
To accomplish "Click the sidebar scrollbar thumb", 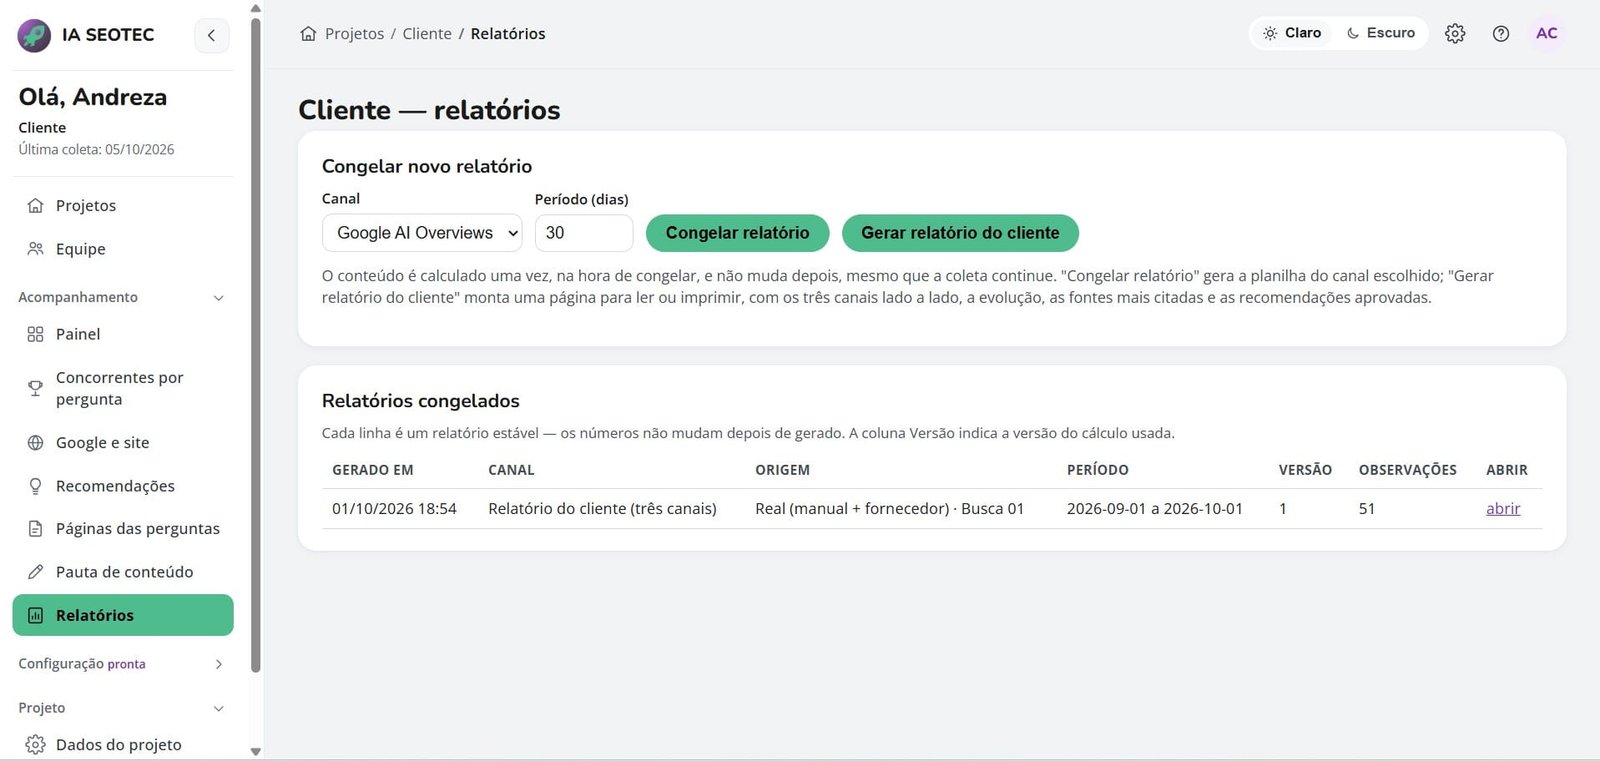I will tap(256, 345).
